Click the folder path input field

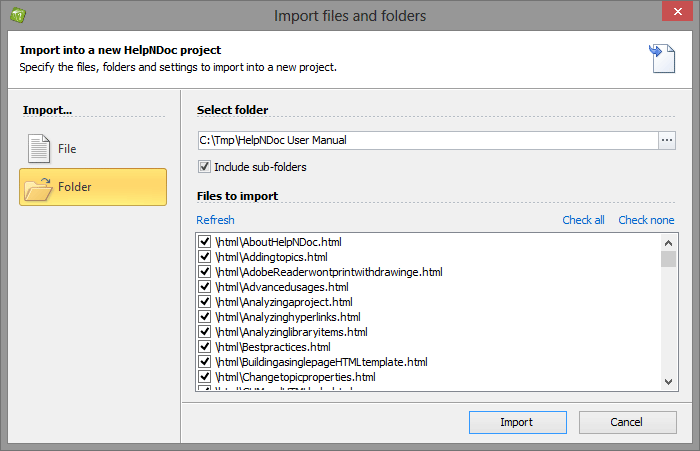click(x=428, y=140)
